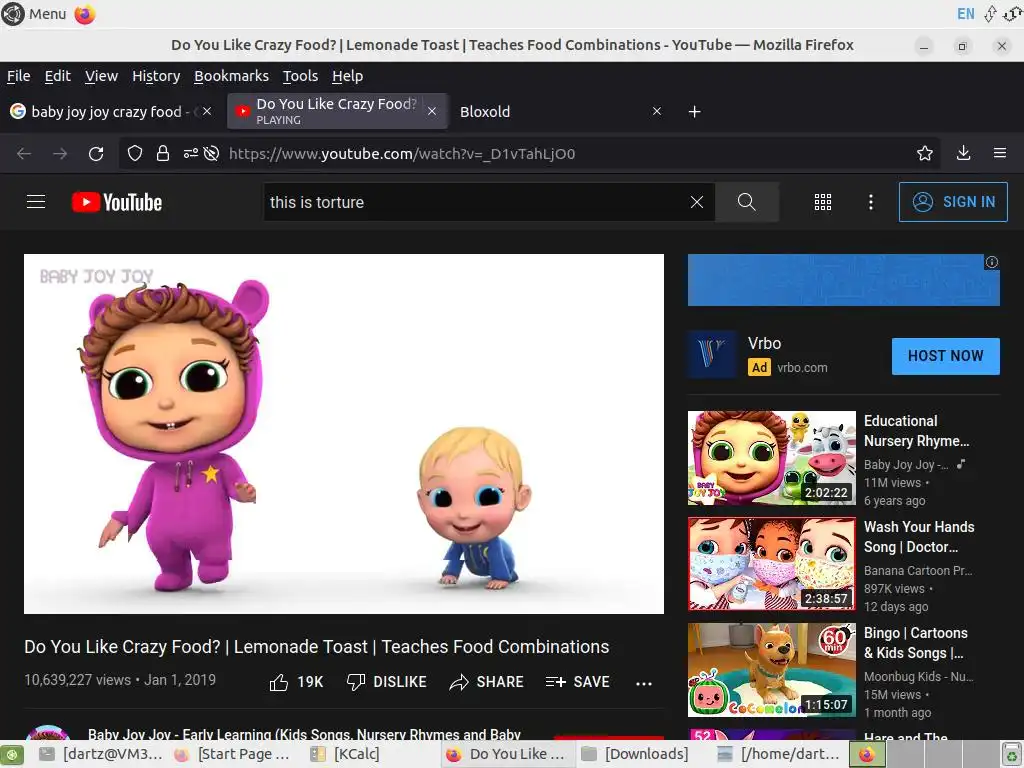The height and width of the screenshot is (768, 1024).
Task: Go back with Firefox back arrow
Action: 24,153
